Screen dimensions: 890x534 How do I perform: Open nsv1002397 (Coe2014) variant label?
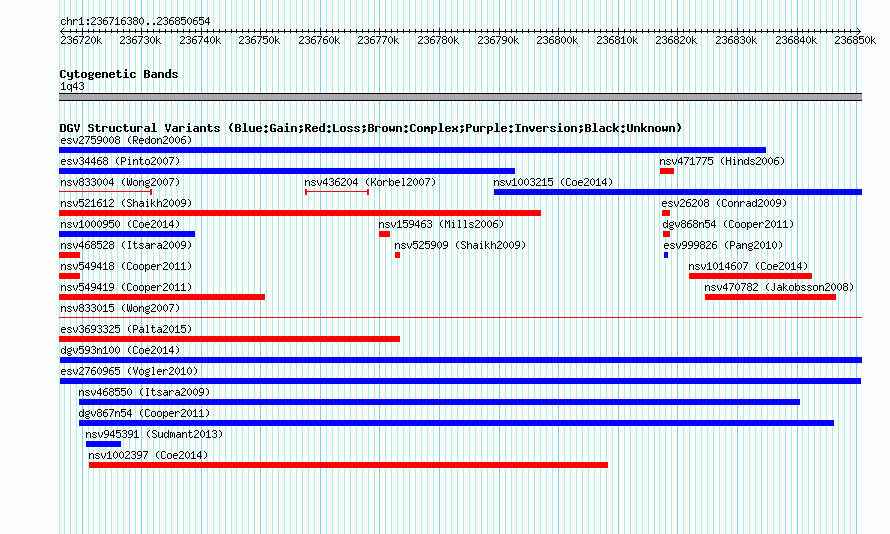[x=148, y=455]
